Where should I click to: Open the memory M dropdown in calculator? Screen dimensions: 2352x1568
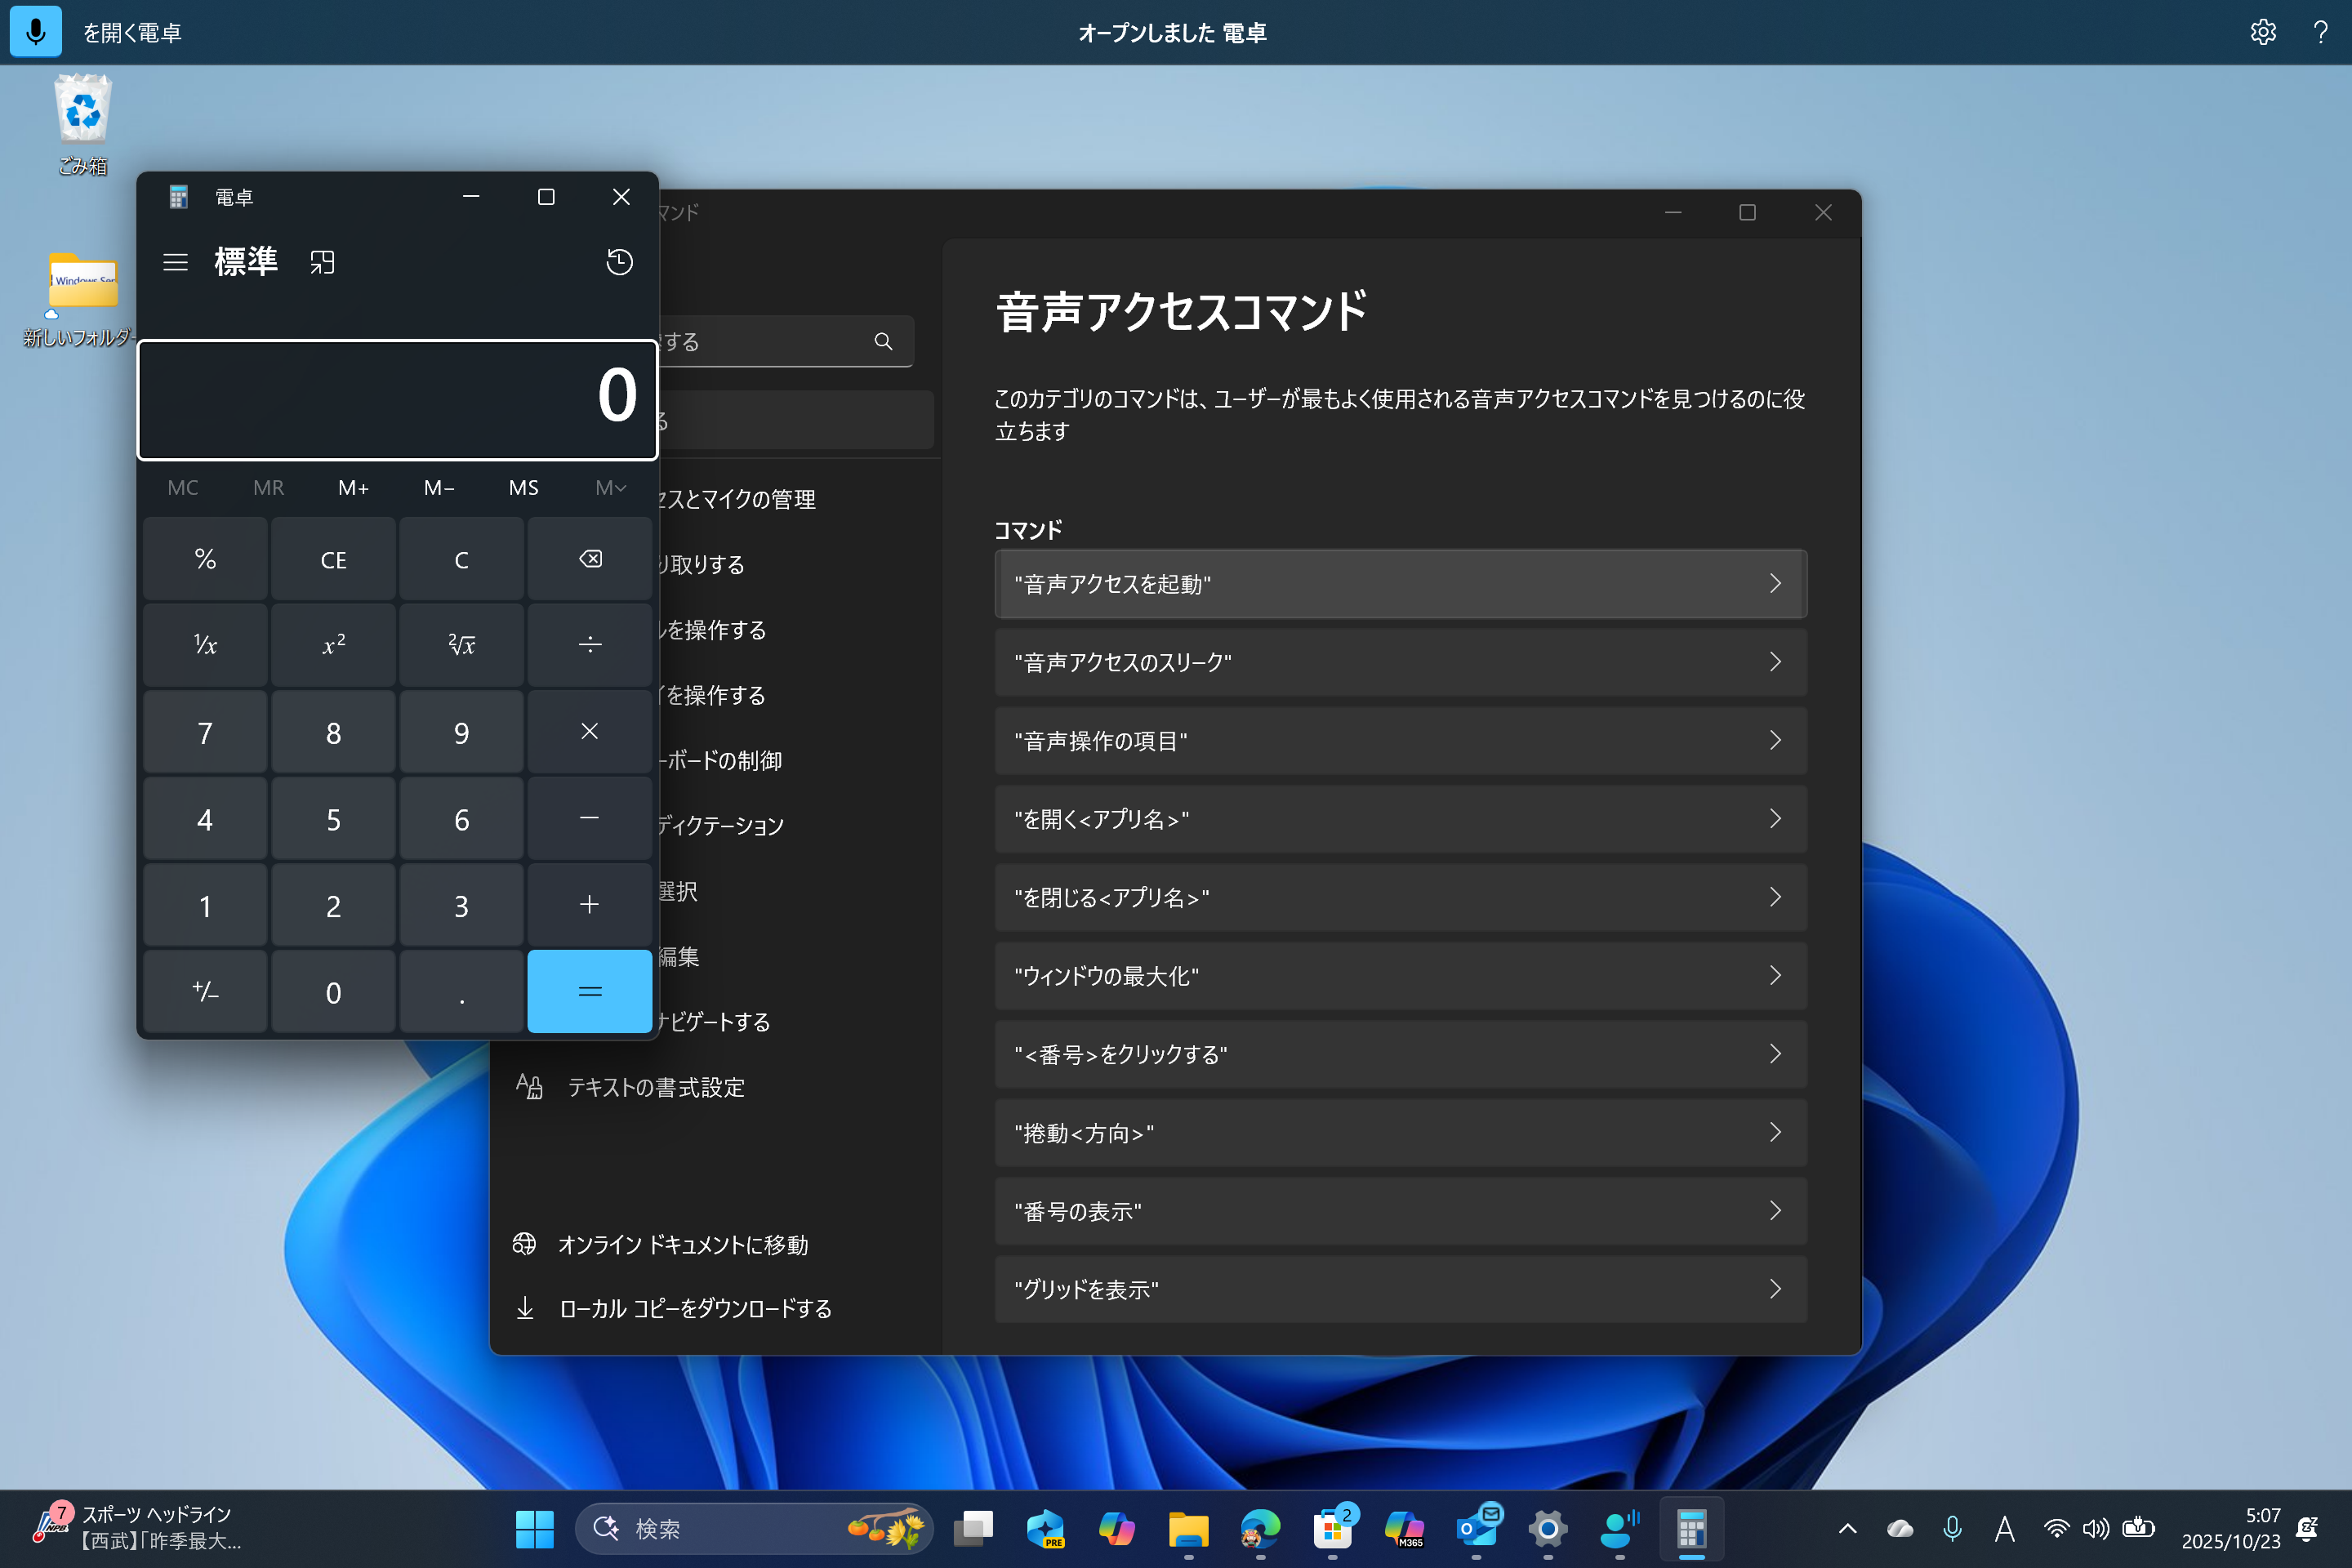pyautogui.click(x=610, y=487)
